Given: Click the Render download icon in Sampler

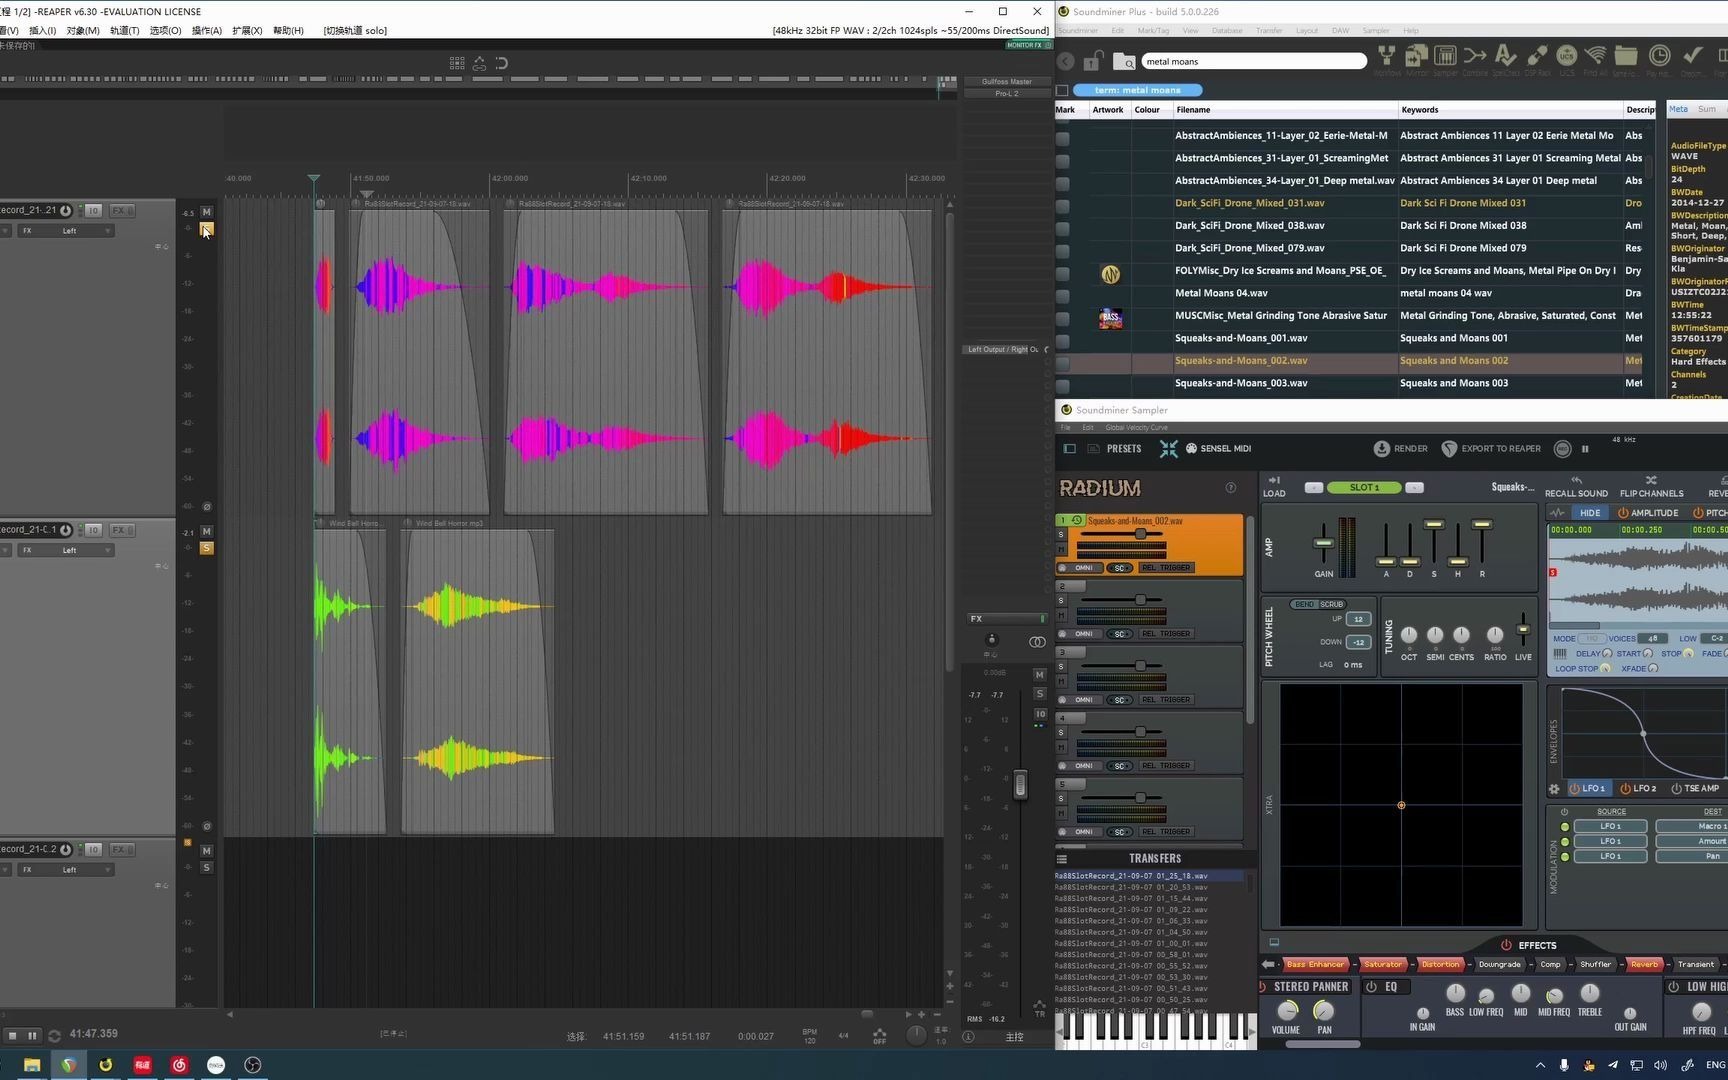Looking at the screenshot, I should coord(1381,449).
